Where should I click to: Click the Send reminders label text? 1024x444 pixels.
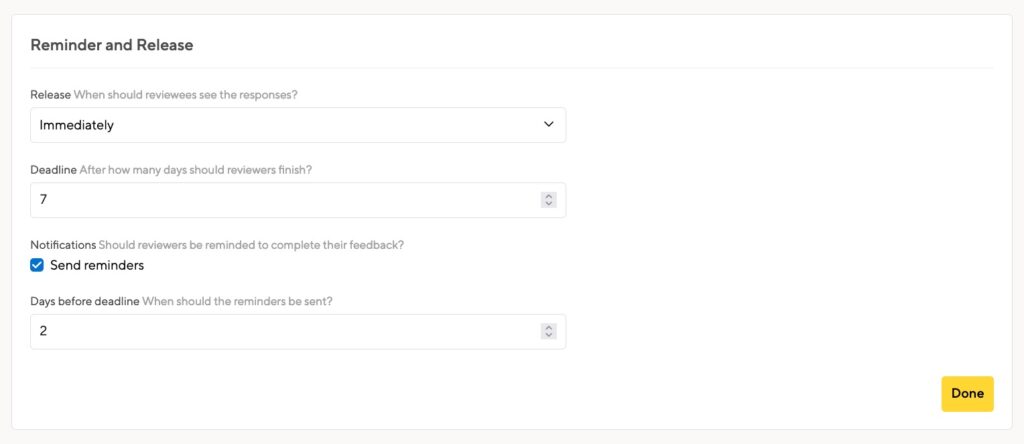[x=97, y=265]
